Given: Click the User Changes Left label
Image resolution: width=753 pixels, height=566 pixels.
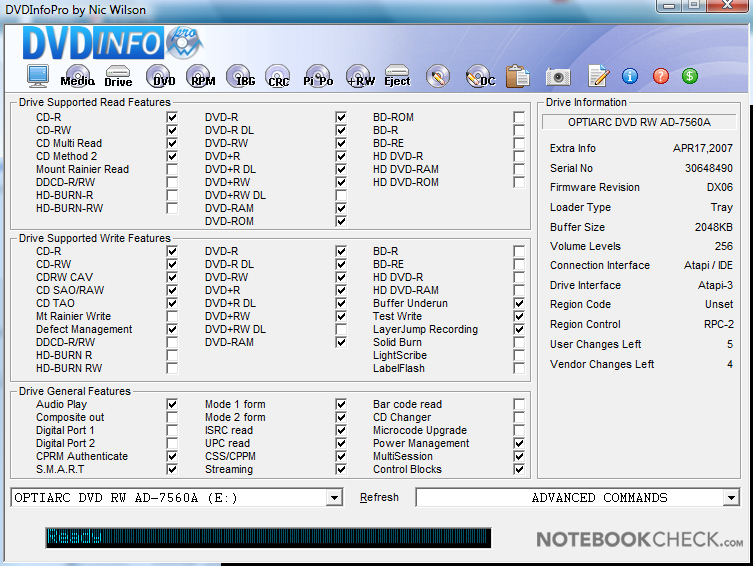Looking at the screenshot, I should point(595,344).
